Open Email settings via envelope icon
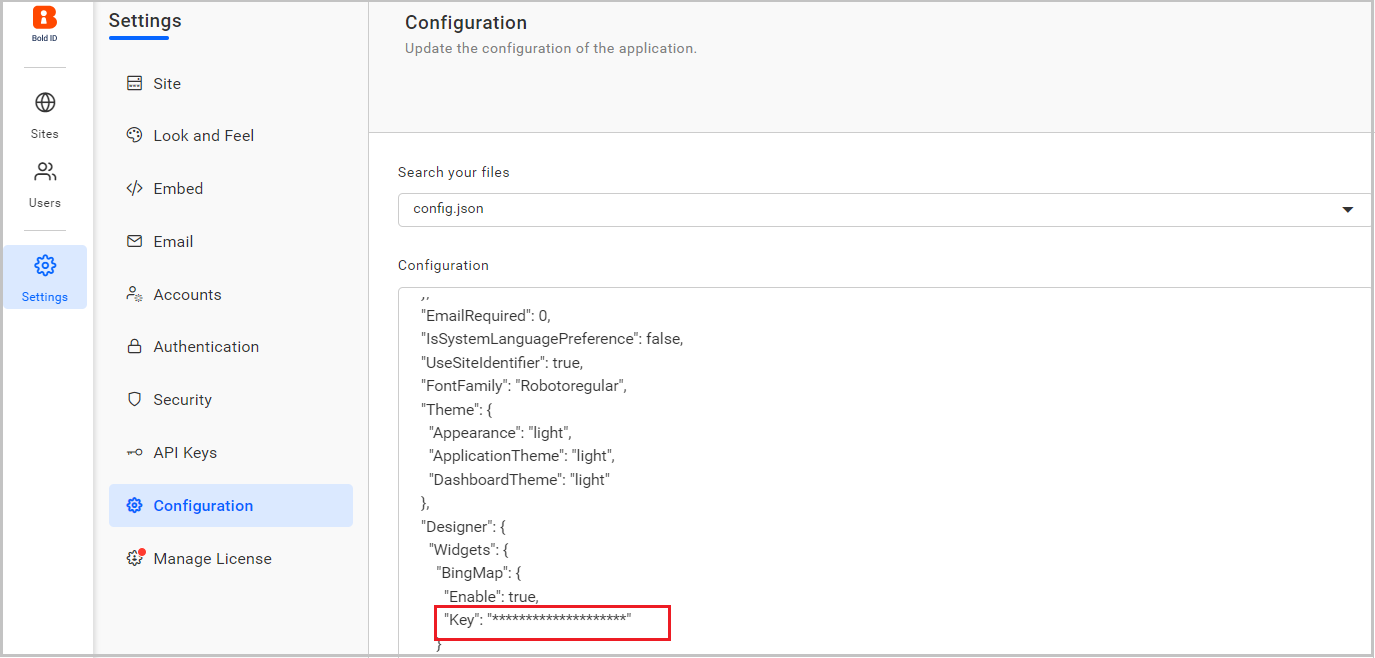The image size is (1375, 658). [x=134, y=241]
